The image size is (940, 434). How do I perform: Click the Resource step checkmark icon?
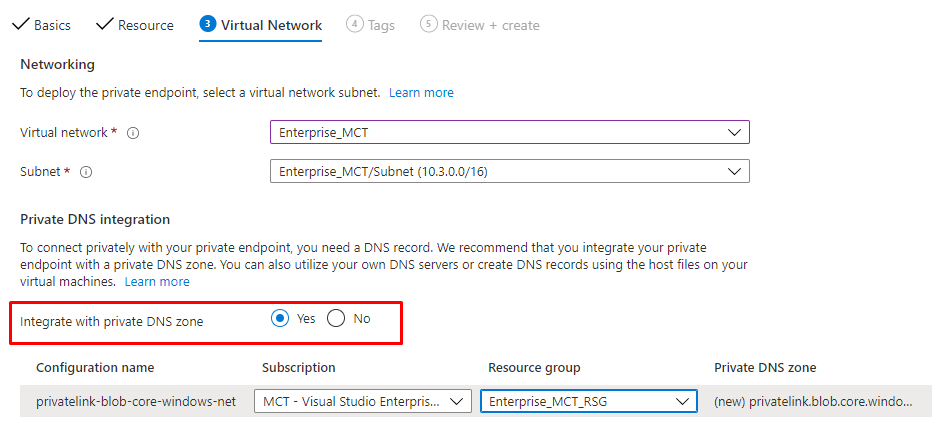[x=103, y=24]
